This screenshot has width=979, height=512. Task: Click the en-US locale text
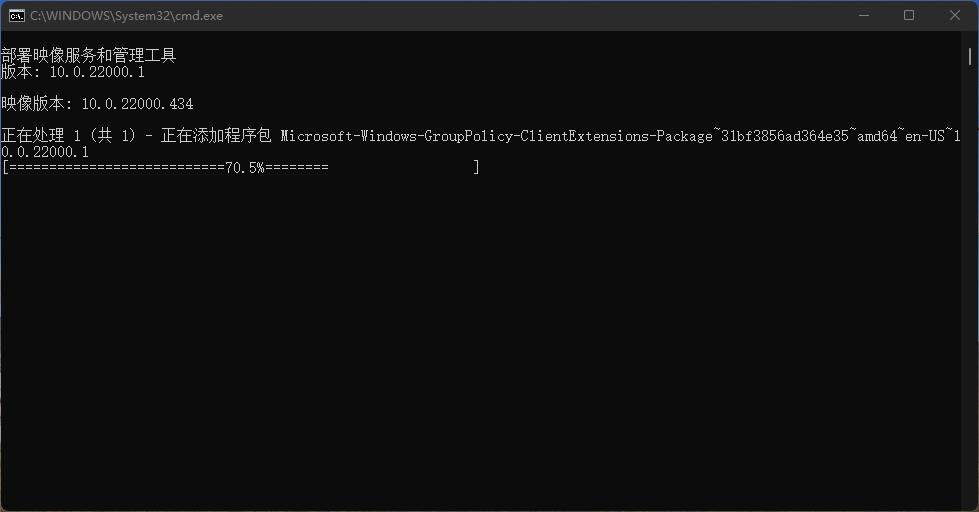[925, 136]
